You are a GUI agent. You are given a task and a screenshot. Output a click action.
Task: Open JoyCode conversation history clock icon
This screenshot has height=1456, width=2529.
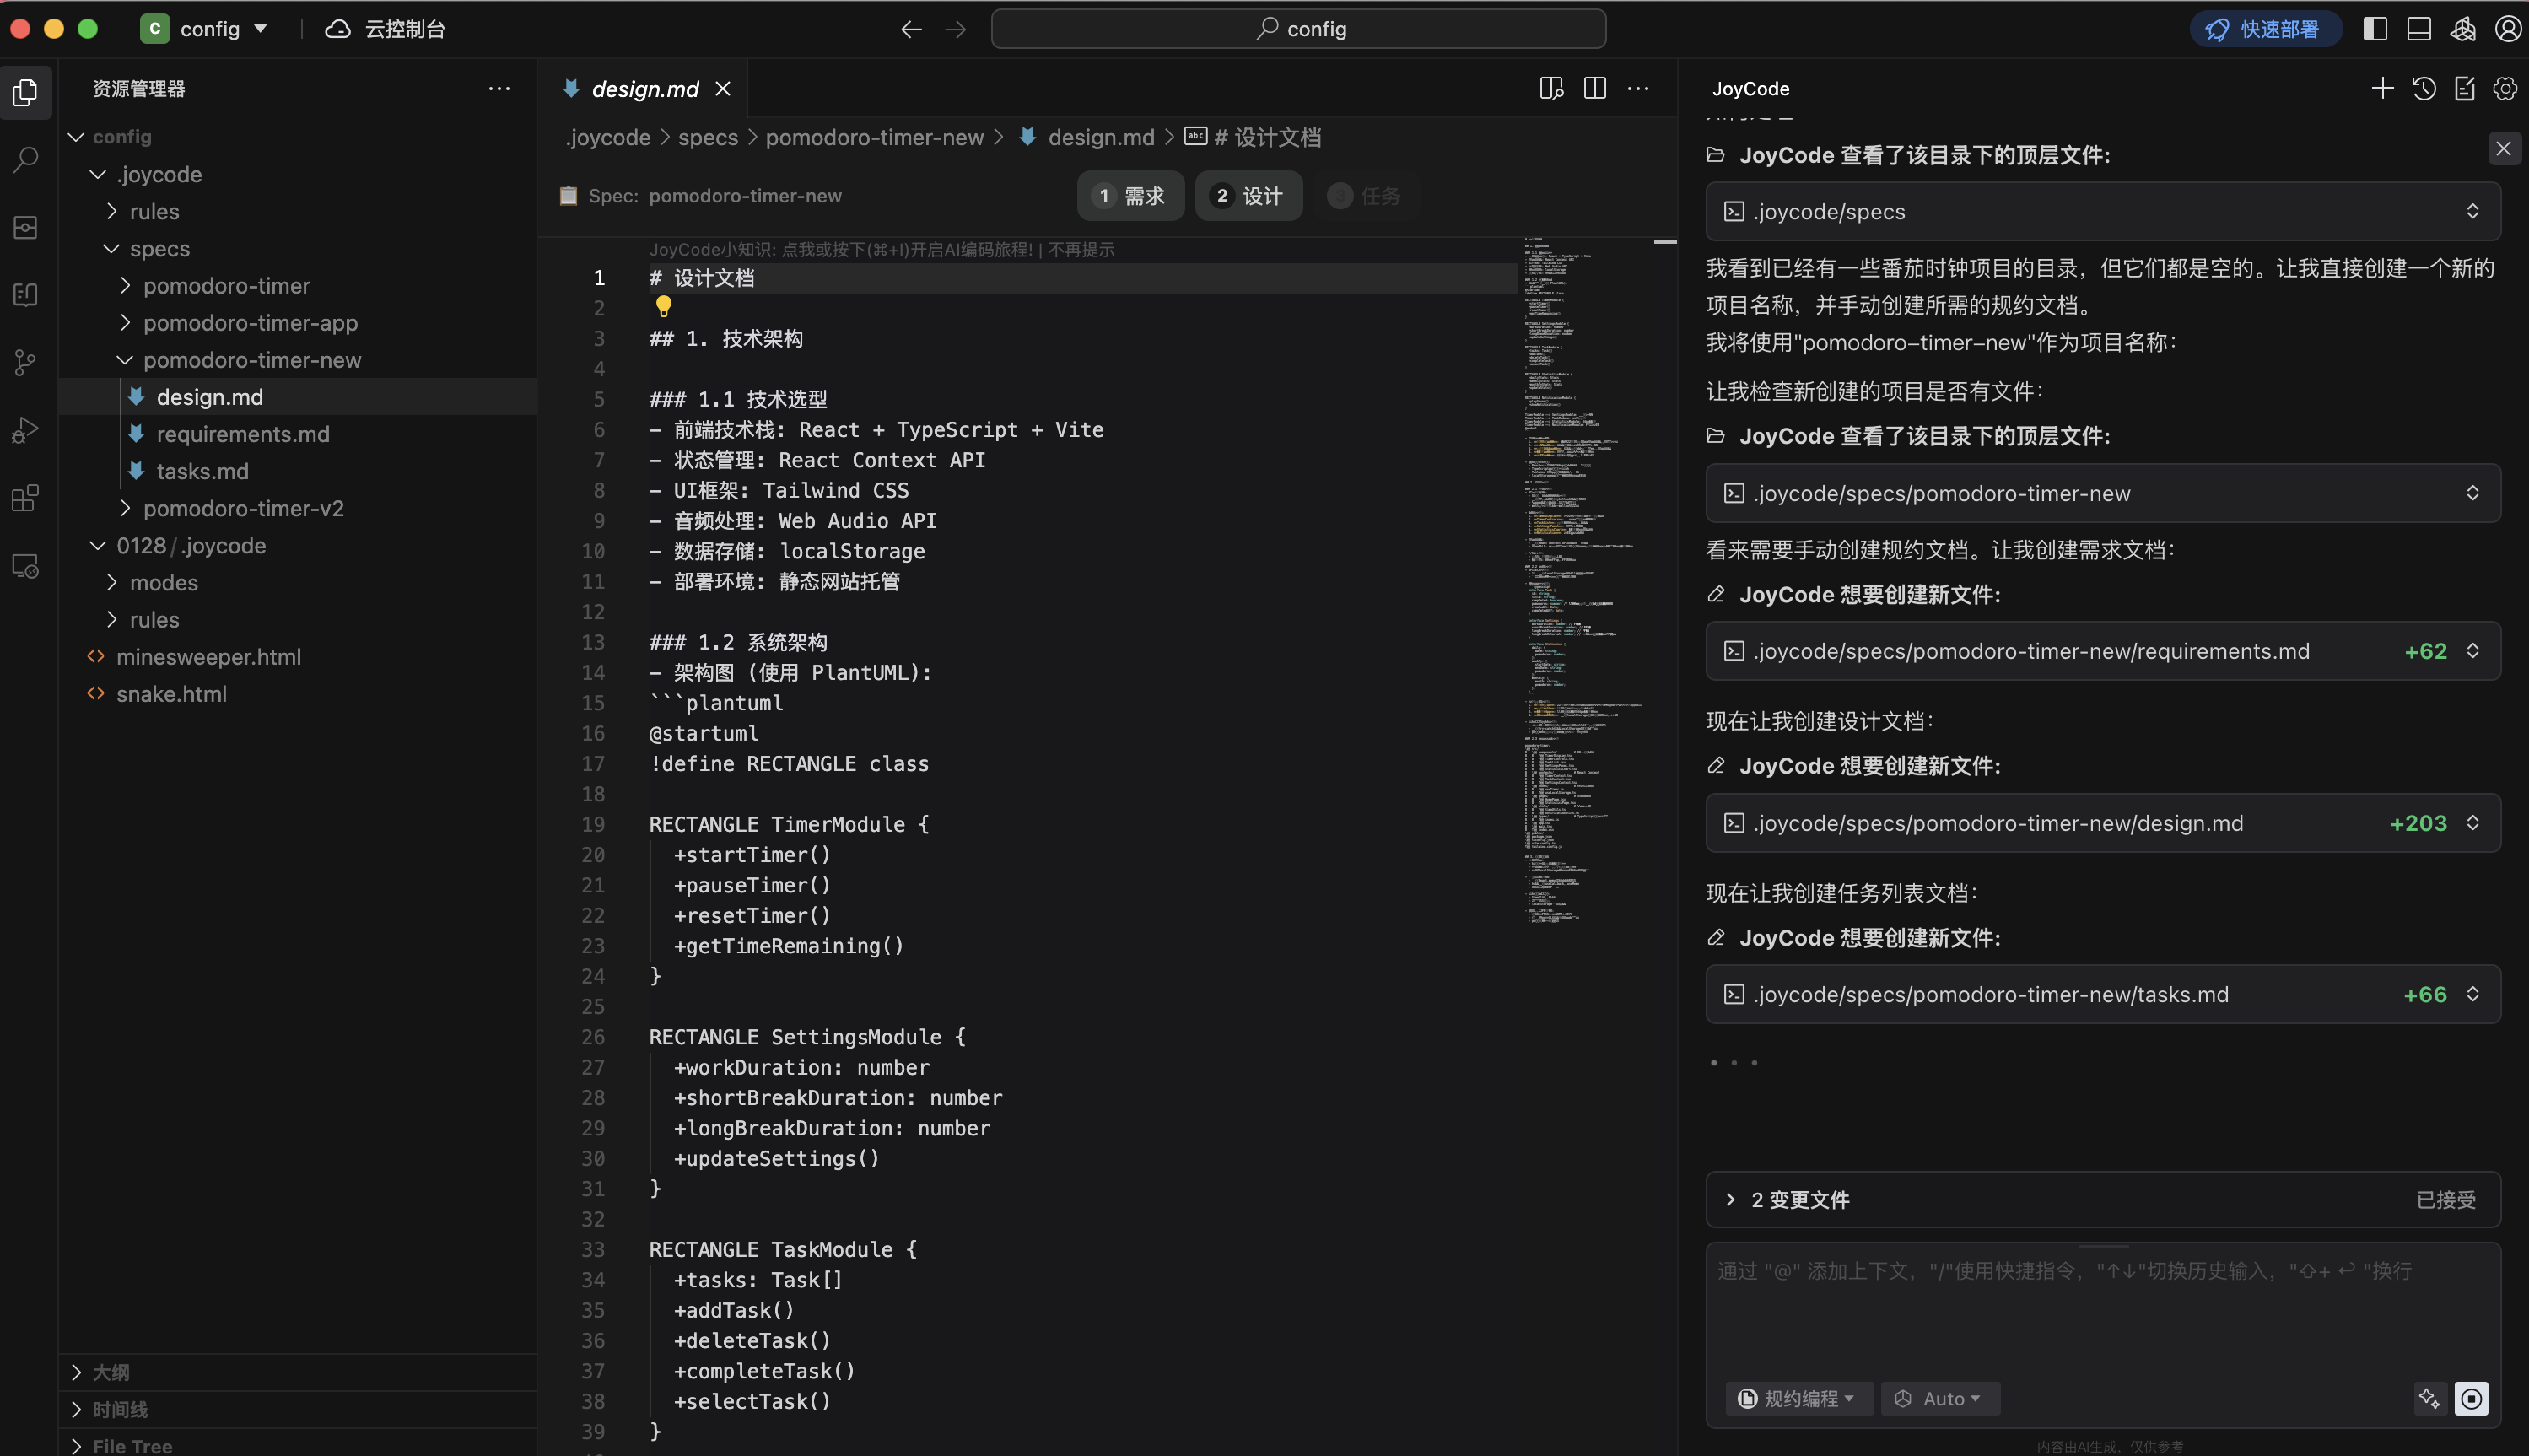2423,88
